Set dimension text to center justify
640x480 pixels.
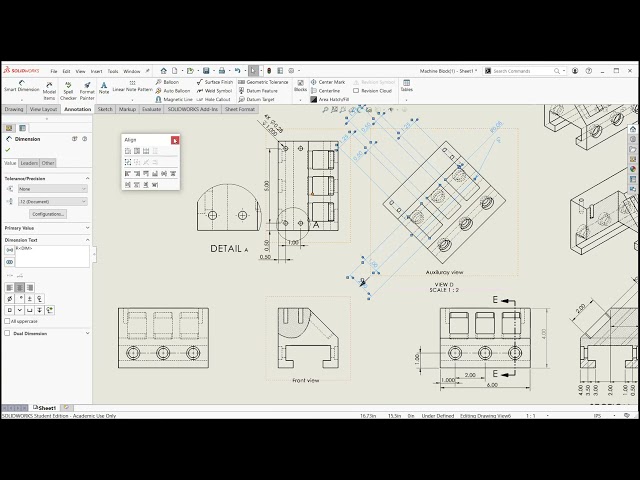[x=20, y=287]
